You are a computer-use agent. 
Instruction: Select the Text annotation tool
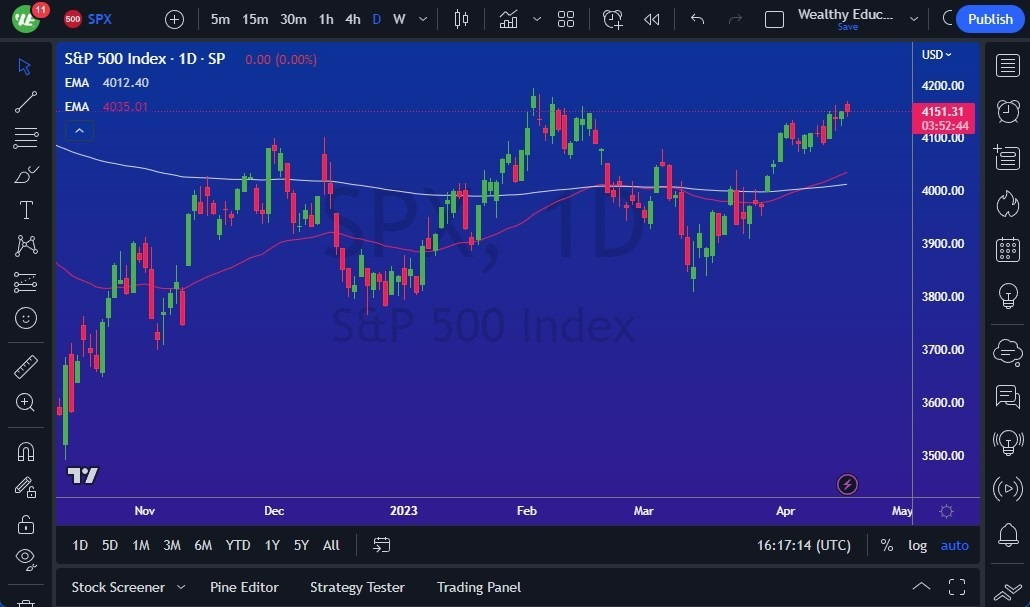25,210
